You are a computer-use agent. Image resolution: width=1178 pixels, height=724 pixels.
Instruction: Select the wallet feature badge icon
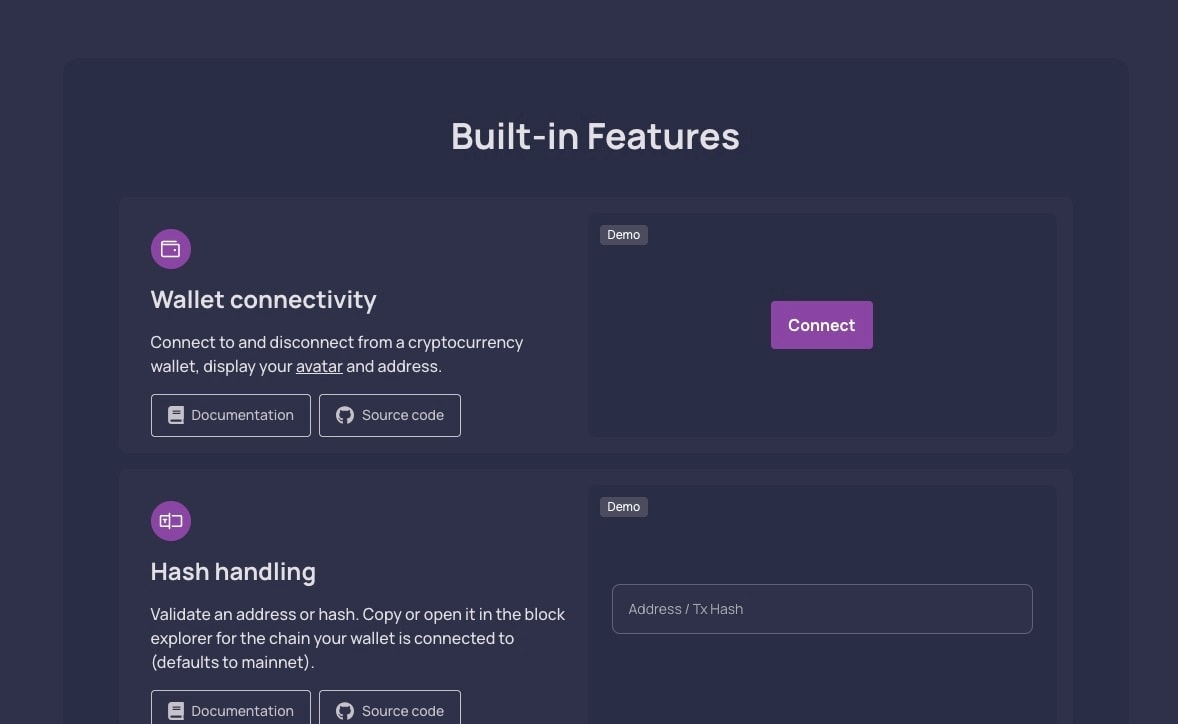(x=170, y=248)
